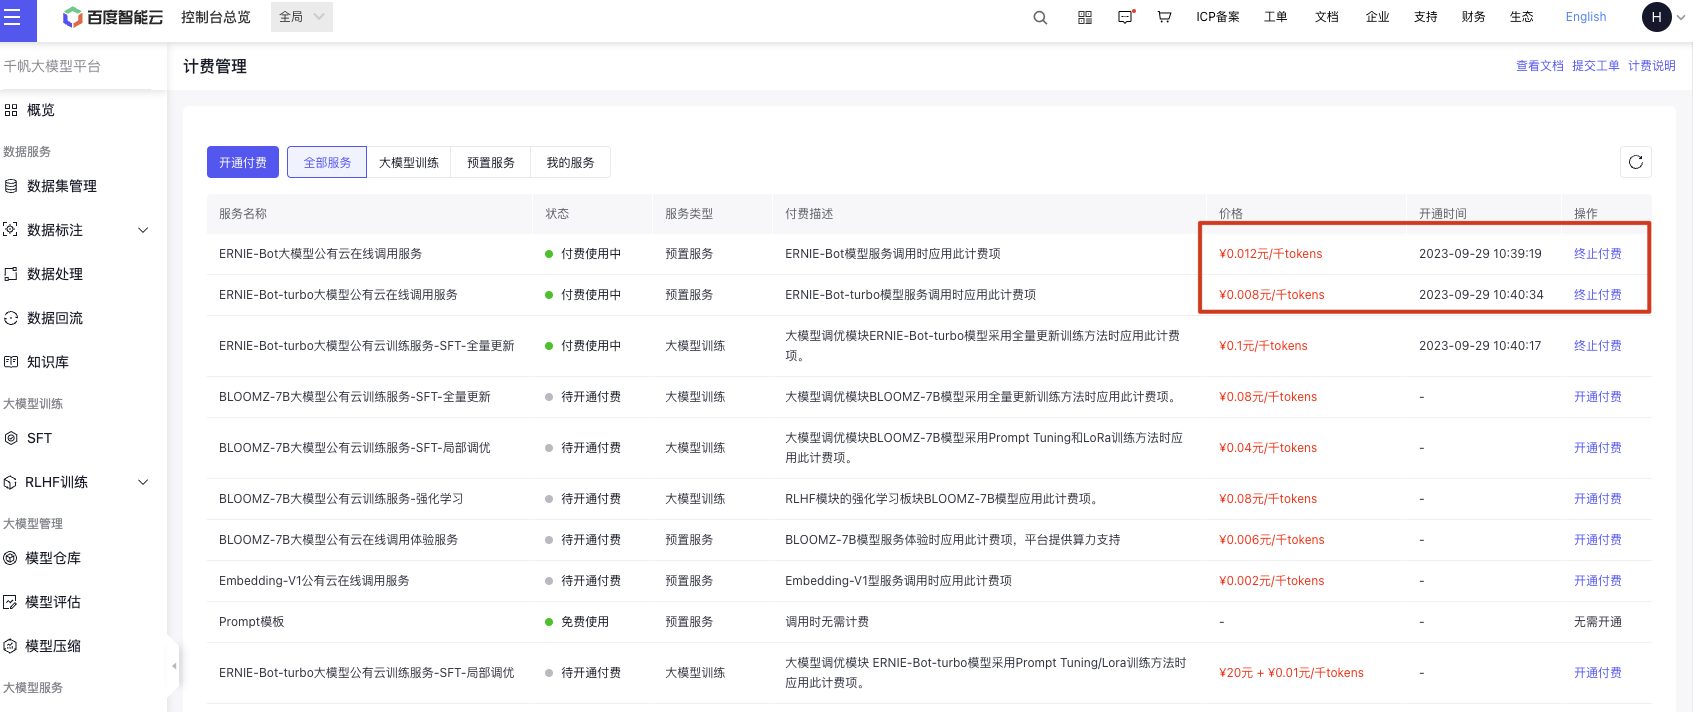This screenshot has height=712, width=1693.
Task: Click 开通付费 for BLOOMZ-7B SFT-局部调优
Action: coord(1597,448)
